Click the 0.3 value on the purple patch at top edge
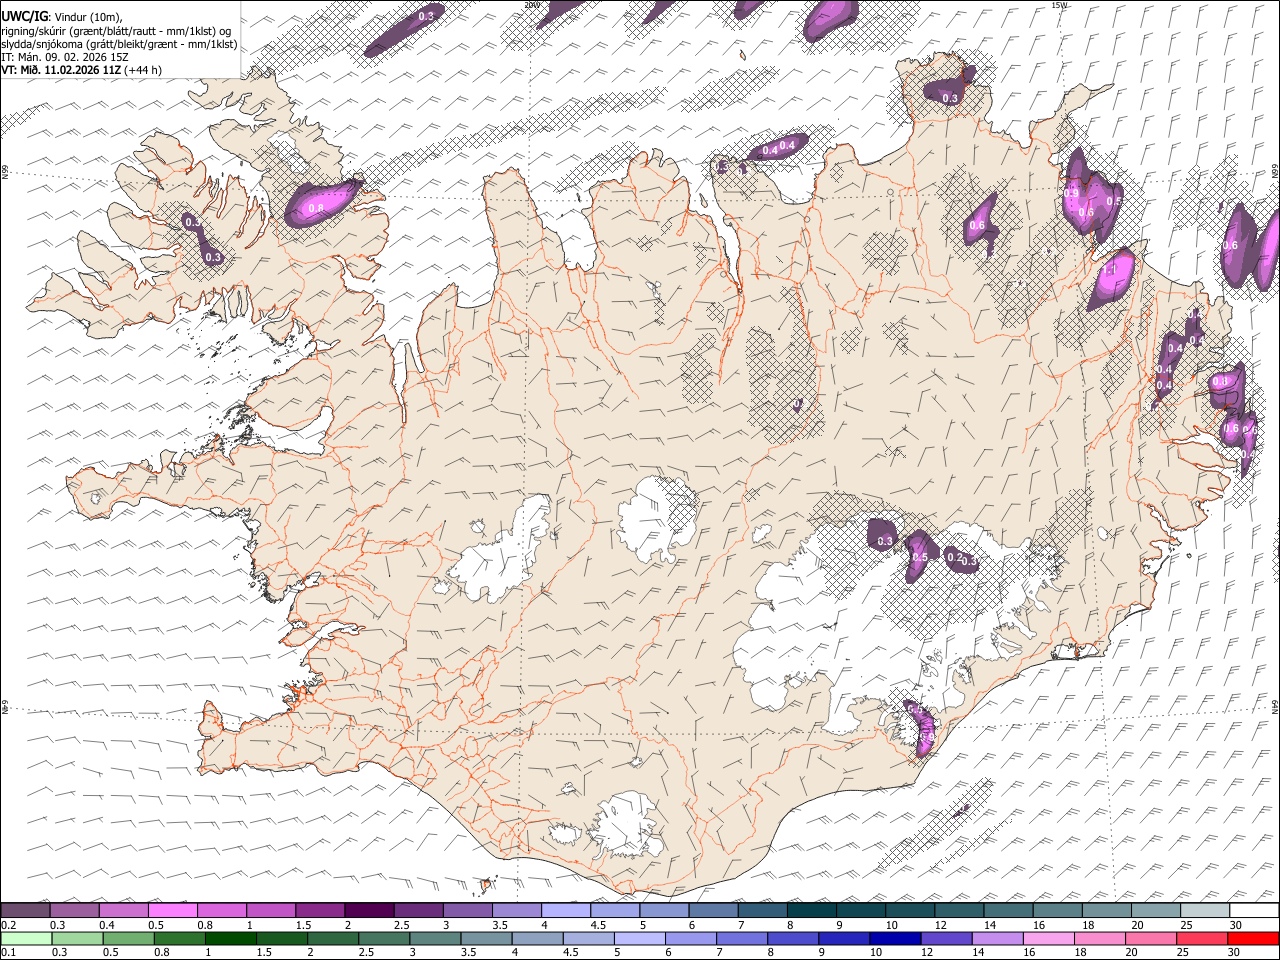The width and height of the screenshot is (1280, 960). pyautogui.click(x=426, y=16)
